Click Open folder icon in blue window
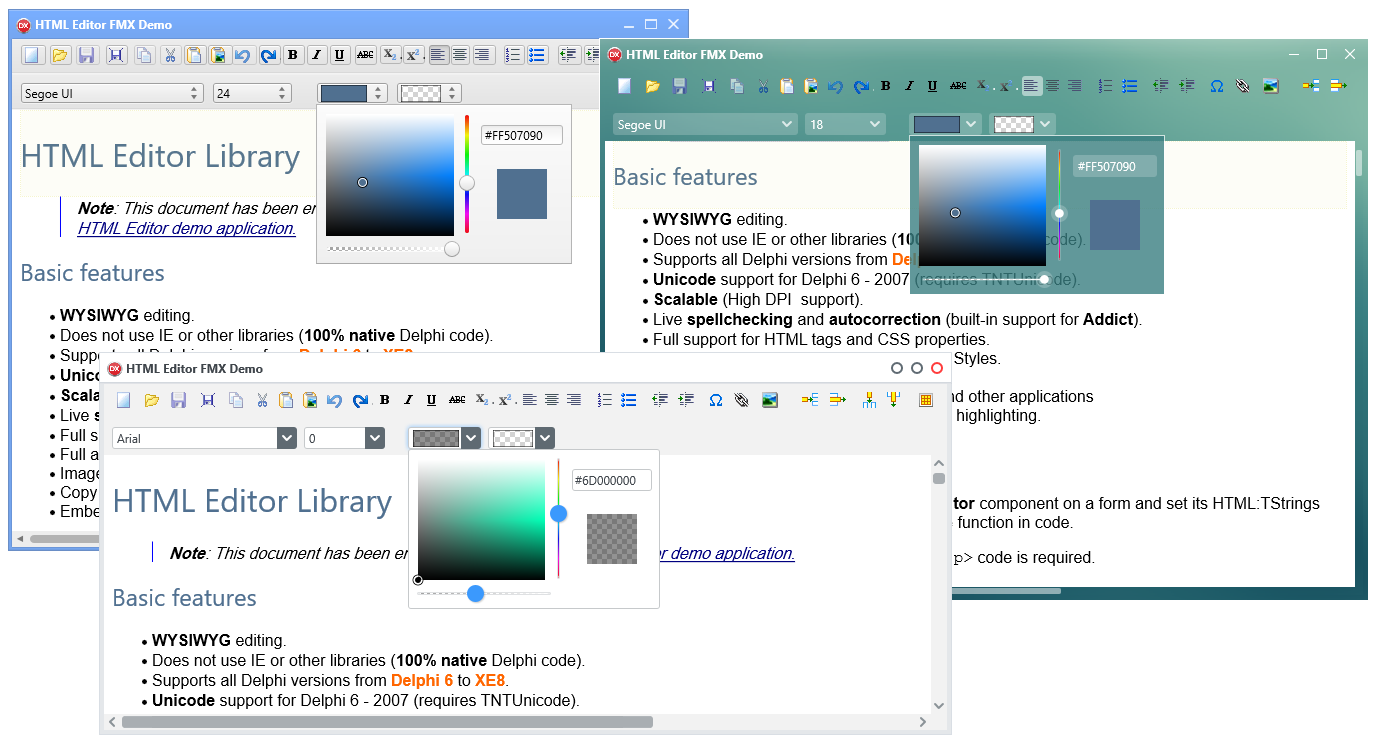 (60, 55)
